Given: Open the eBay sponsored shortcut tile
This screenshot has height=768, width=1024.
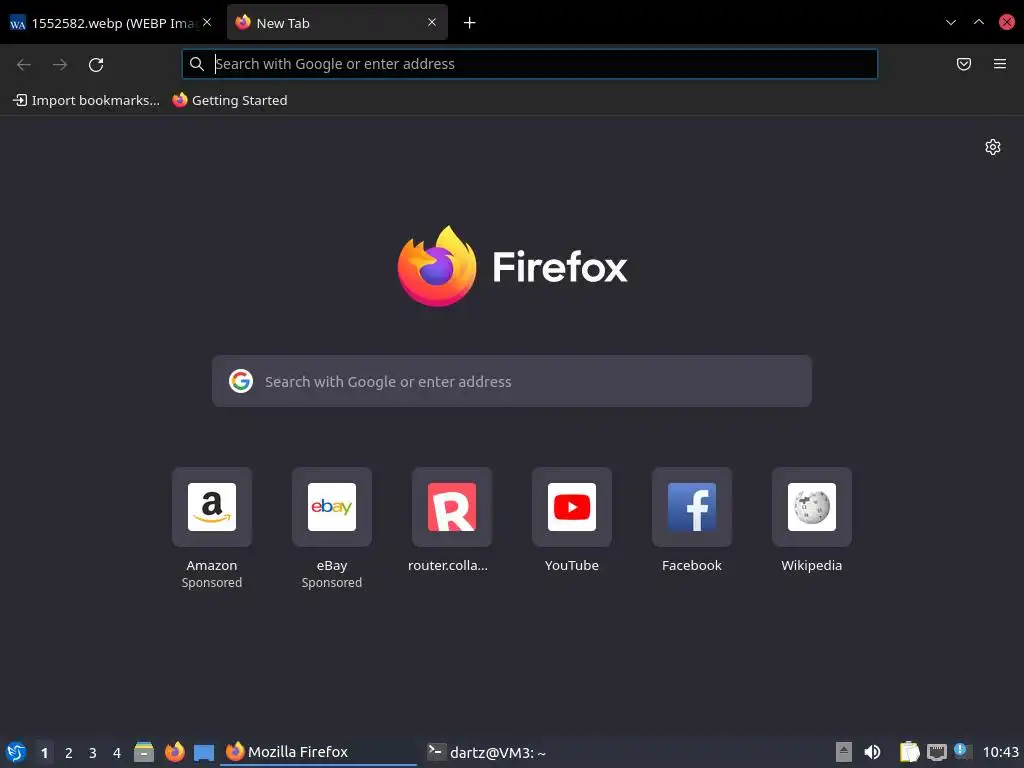Looking at the screenshot, I should [332, 507].
